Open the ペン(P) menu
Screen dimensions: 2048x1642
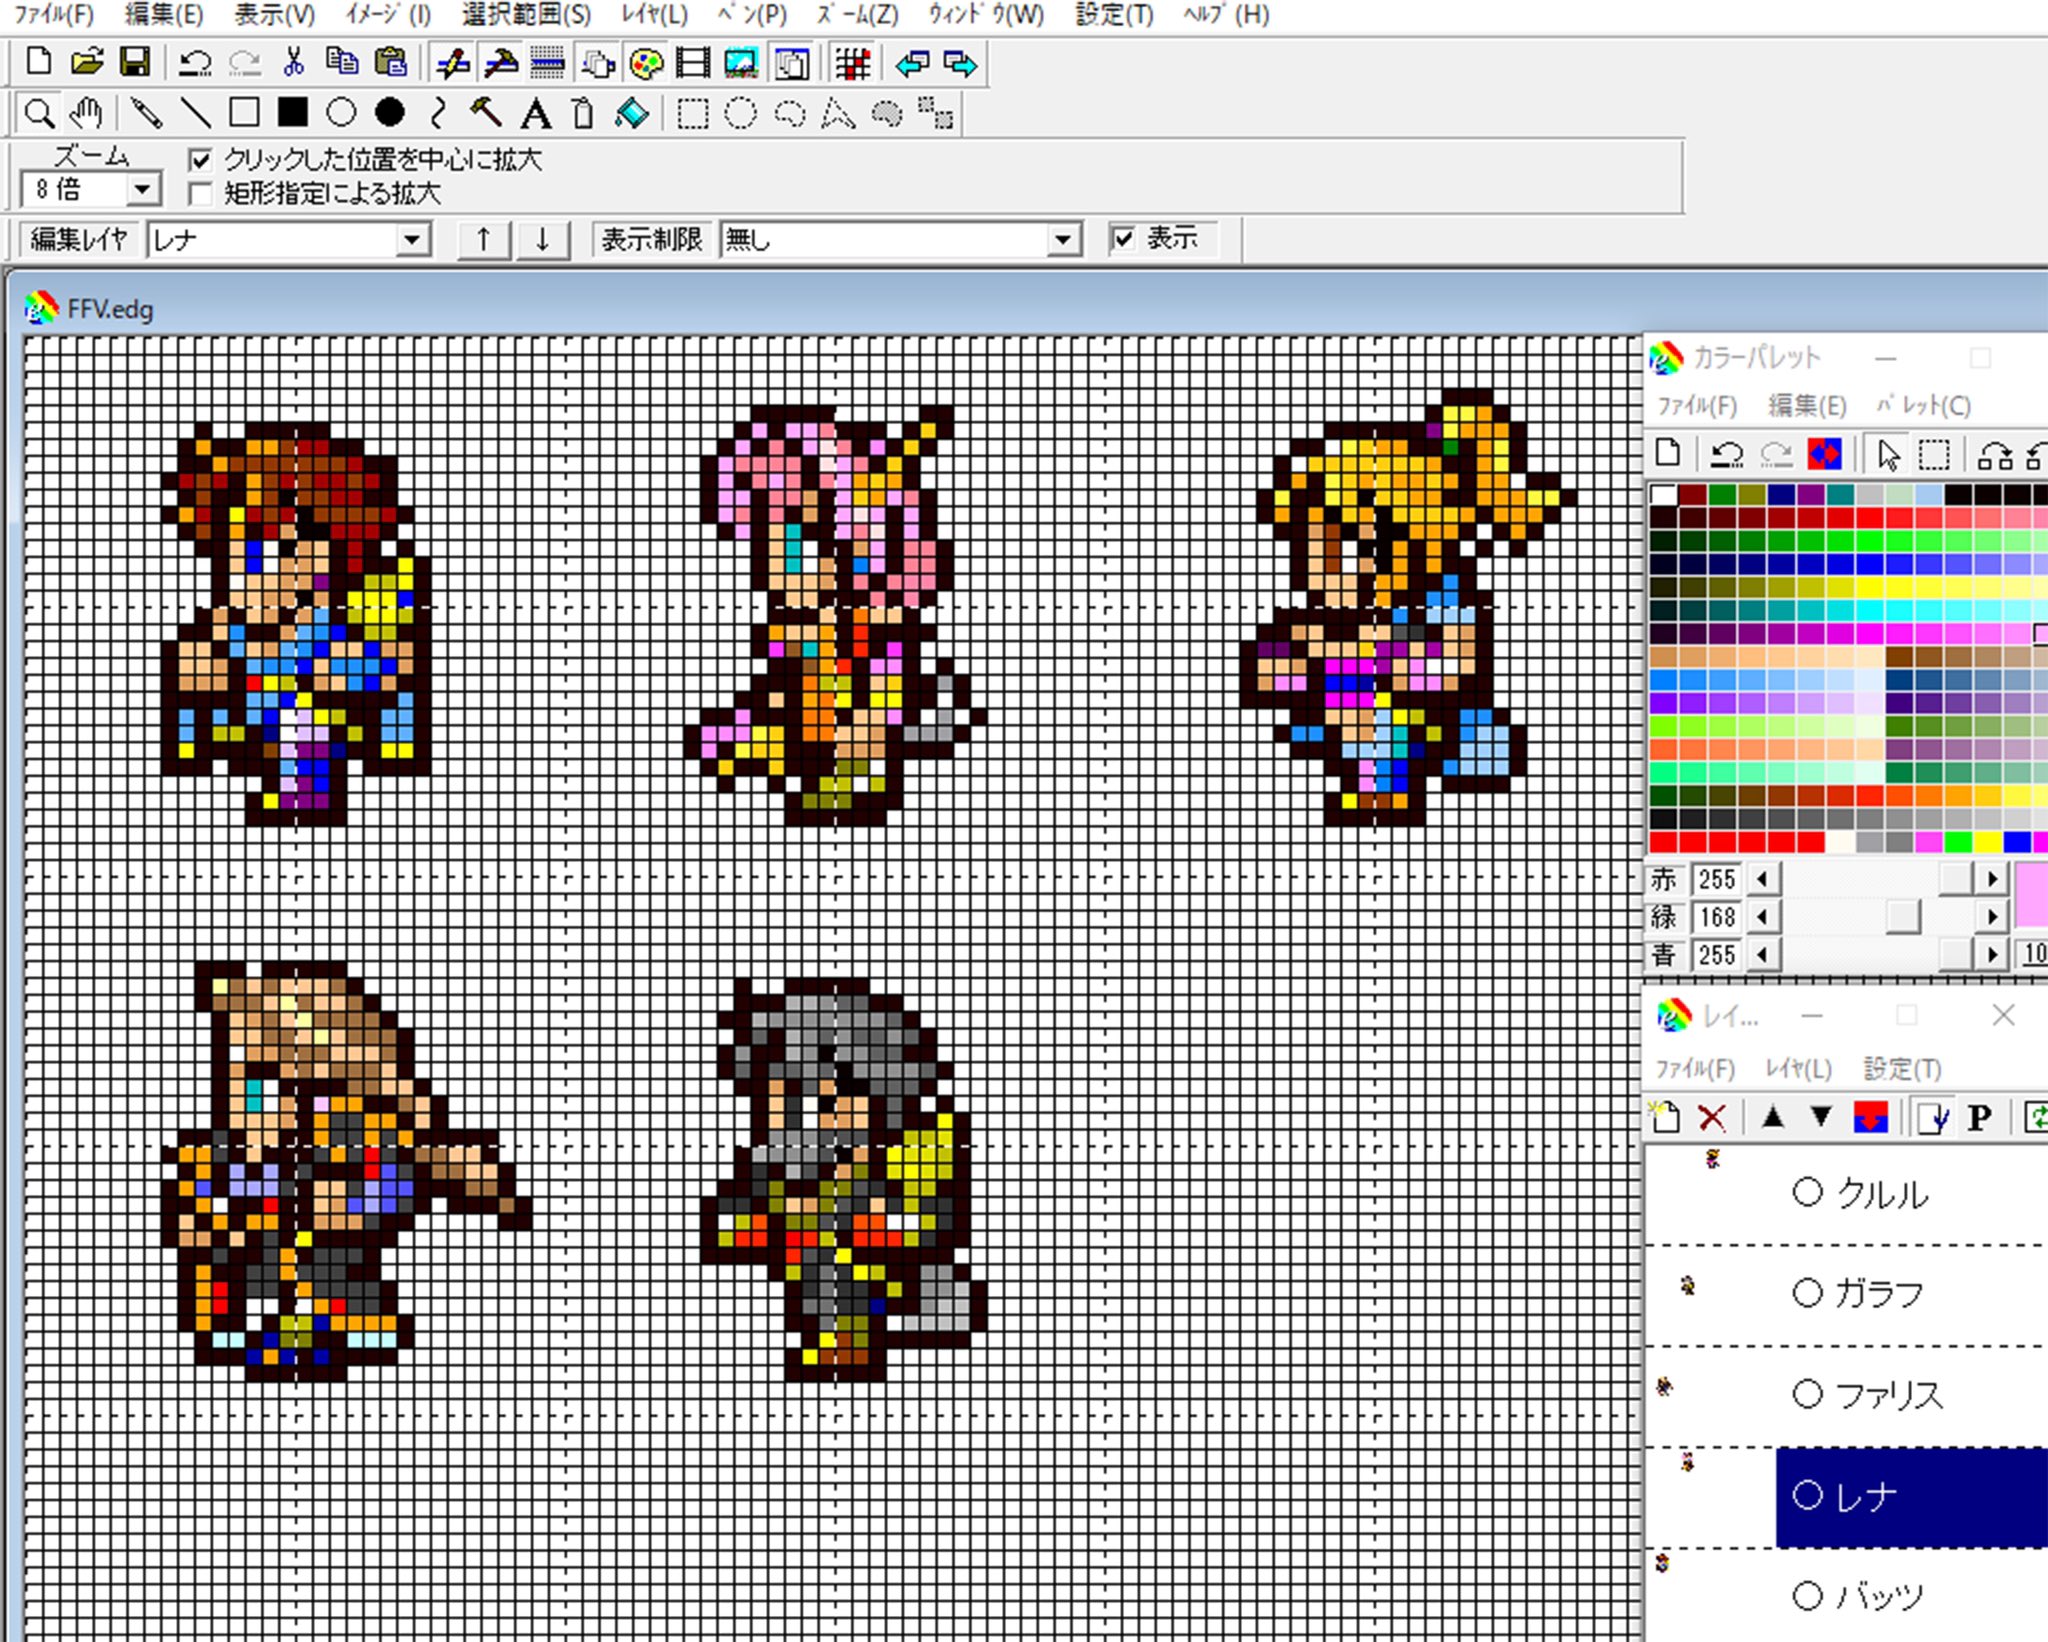(752, 15)
